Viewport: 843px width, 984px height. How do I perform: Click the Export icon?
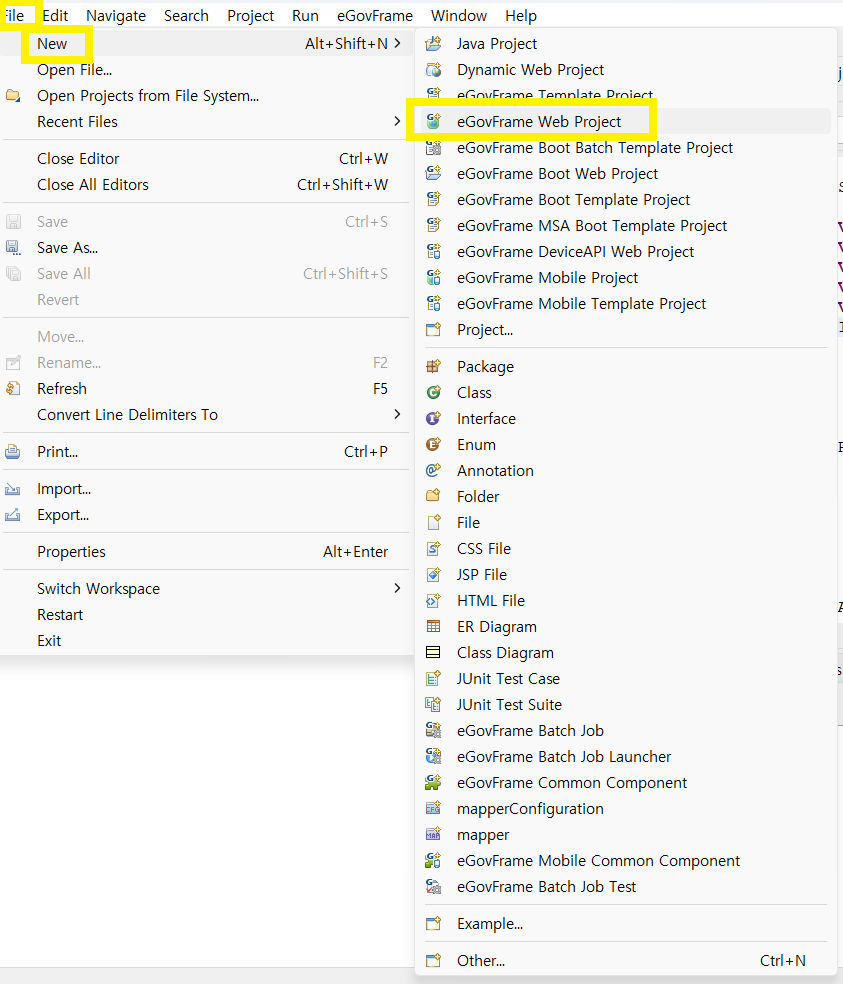(x=13, y=515)
